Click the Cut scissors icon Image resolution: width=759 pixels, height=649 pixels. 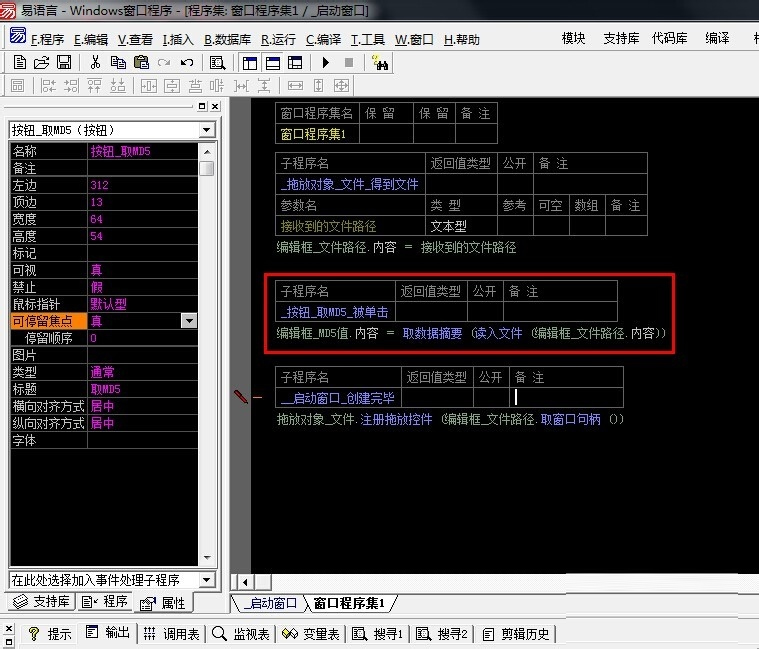[x=95, y=62]
